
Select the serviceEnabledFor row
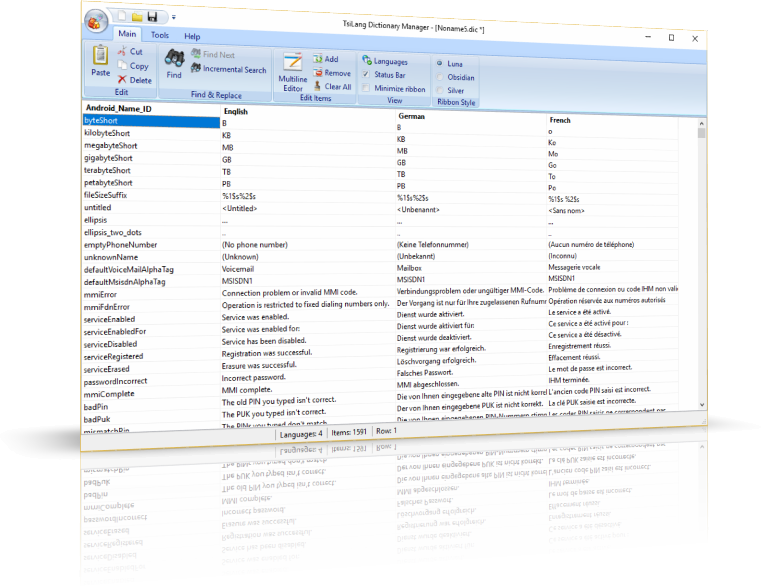tap(151, 332)
